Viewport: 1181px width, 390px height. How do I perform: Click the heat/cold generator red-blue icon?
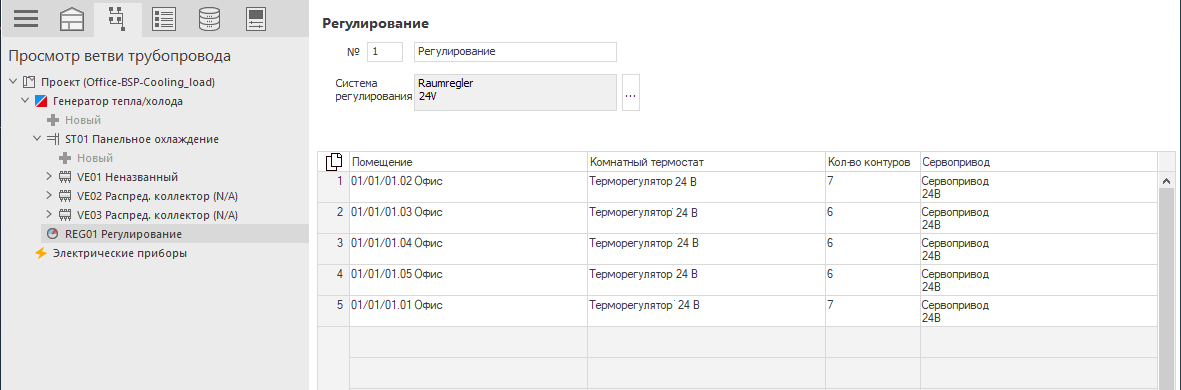tap(41, 101)
